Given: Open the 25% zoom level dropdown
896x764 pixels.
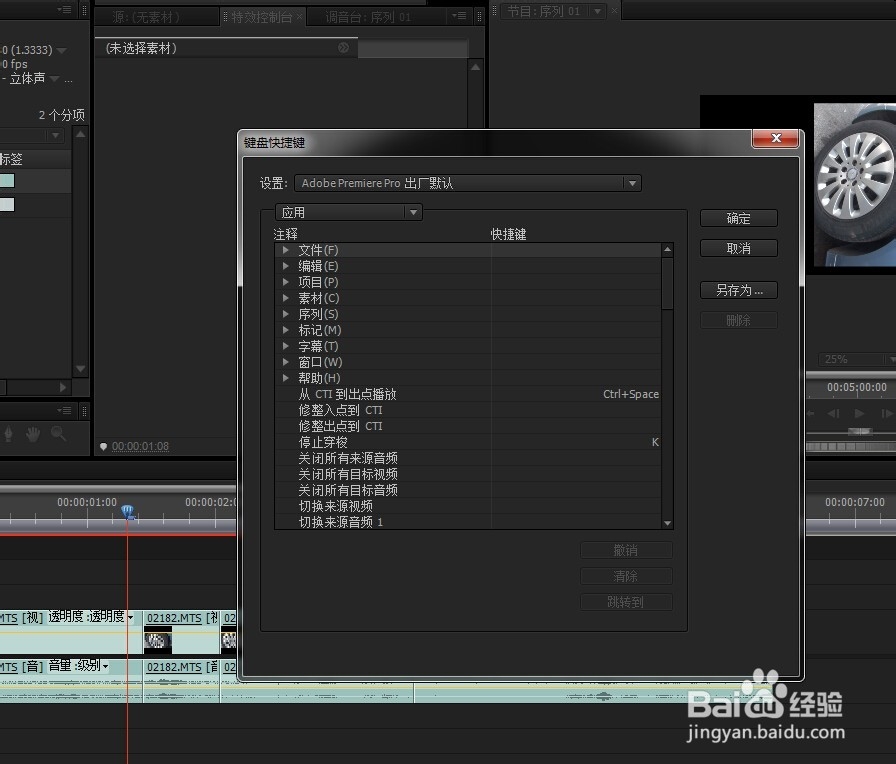Looking at the screenshot, I should click(857, 359).
